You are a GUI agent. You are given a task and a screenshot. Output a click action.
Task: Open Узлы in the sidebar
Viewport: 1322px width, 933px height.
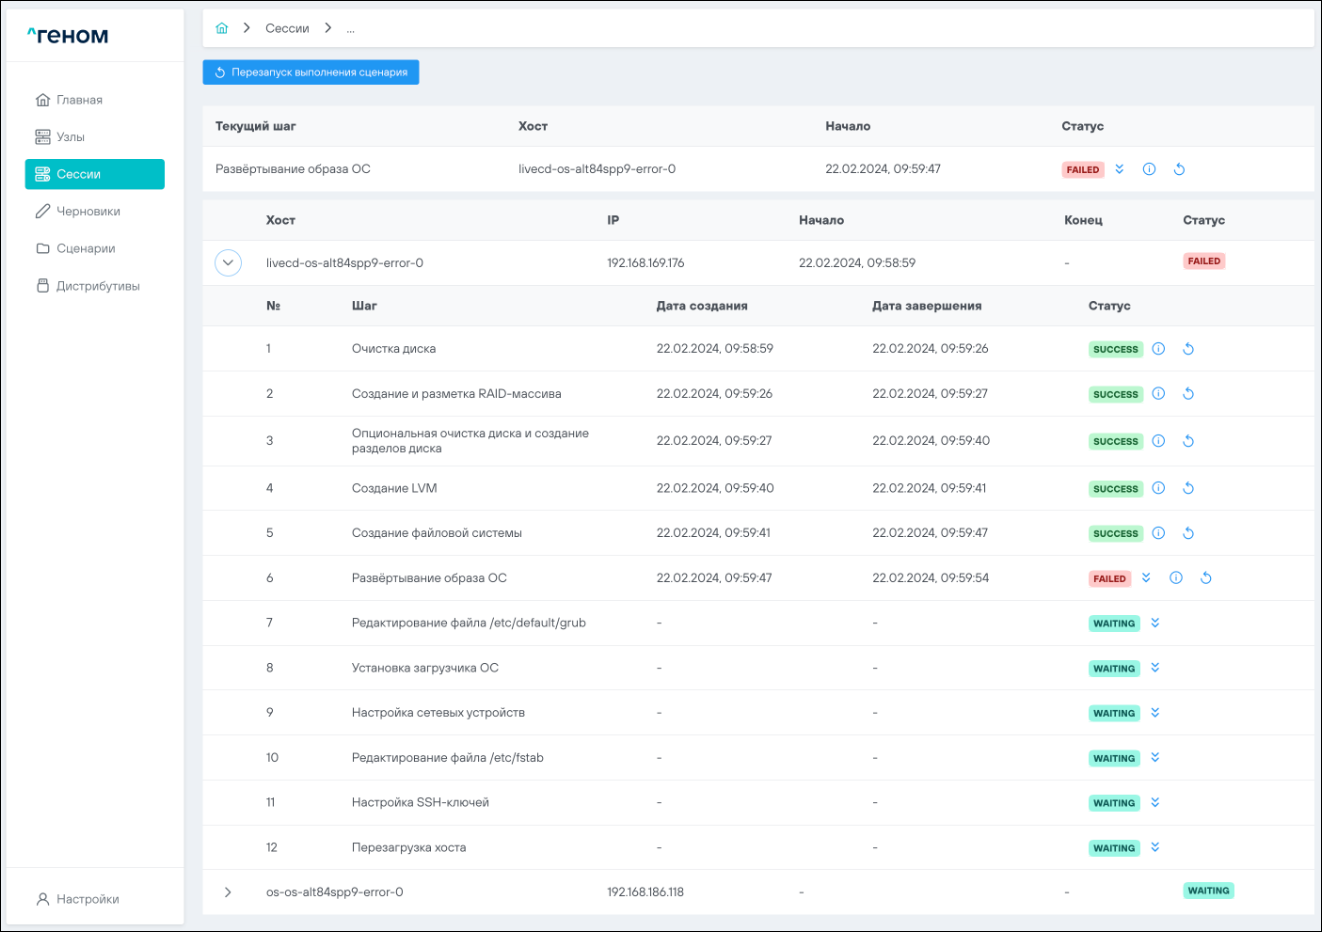(x=70, y=137)
